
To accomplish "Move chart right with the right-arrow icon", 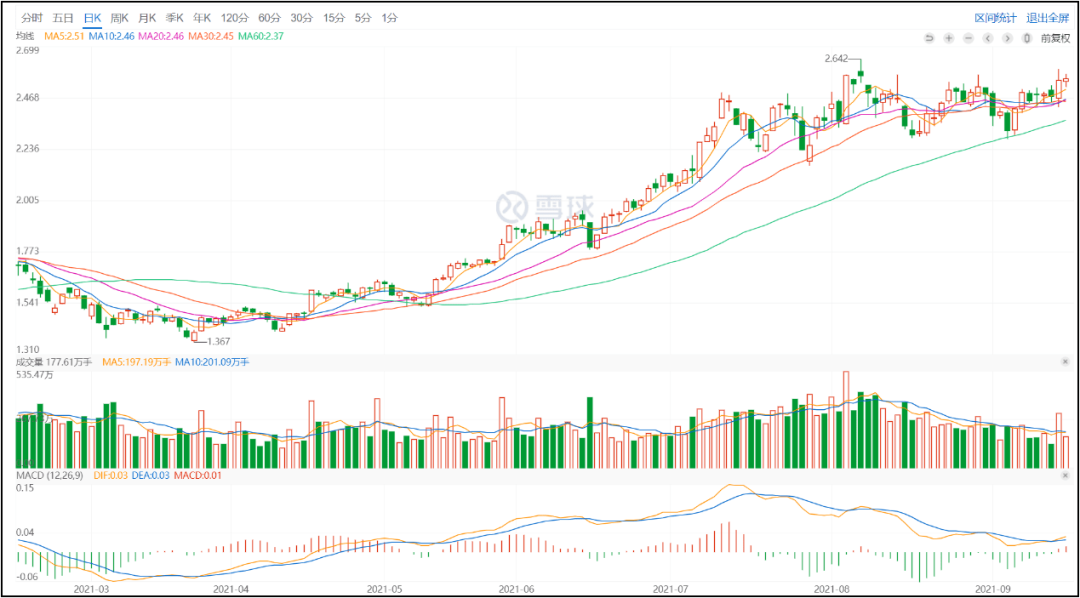I will pos(1007,38).
